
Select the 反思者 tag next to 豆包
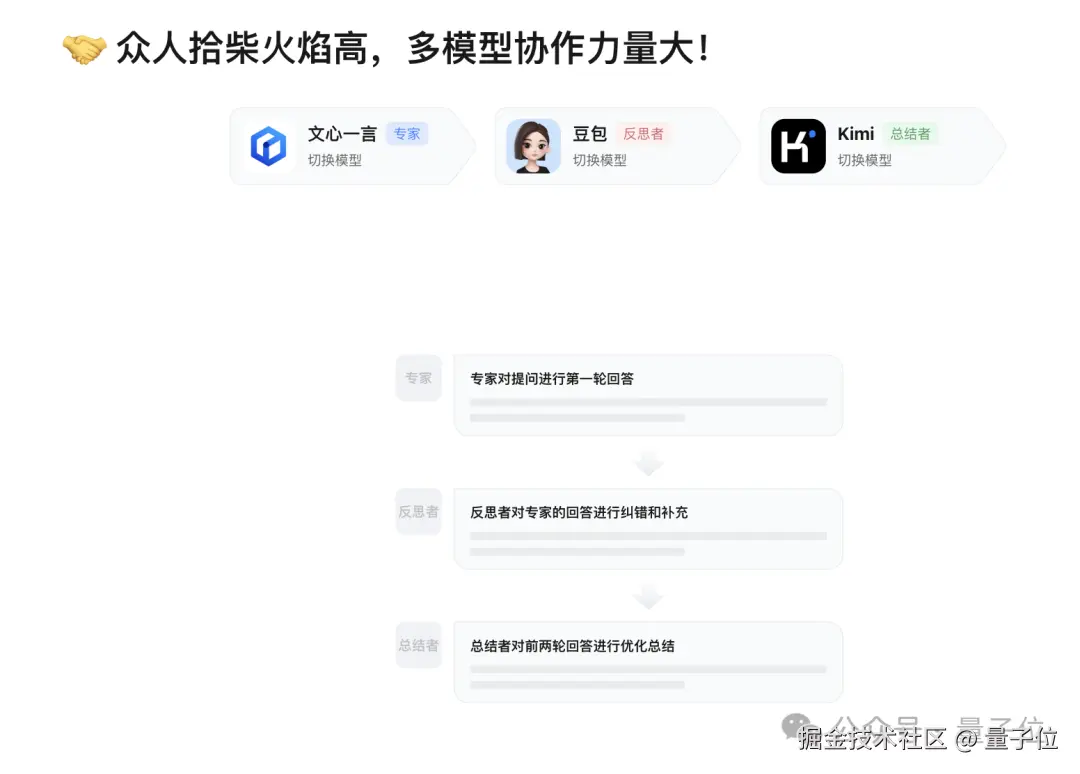click(x=643, y=134)
